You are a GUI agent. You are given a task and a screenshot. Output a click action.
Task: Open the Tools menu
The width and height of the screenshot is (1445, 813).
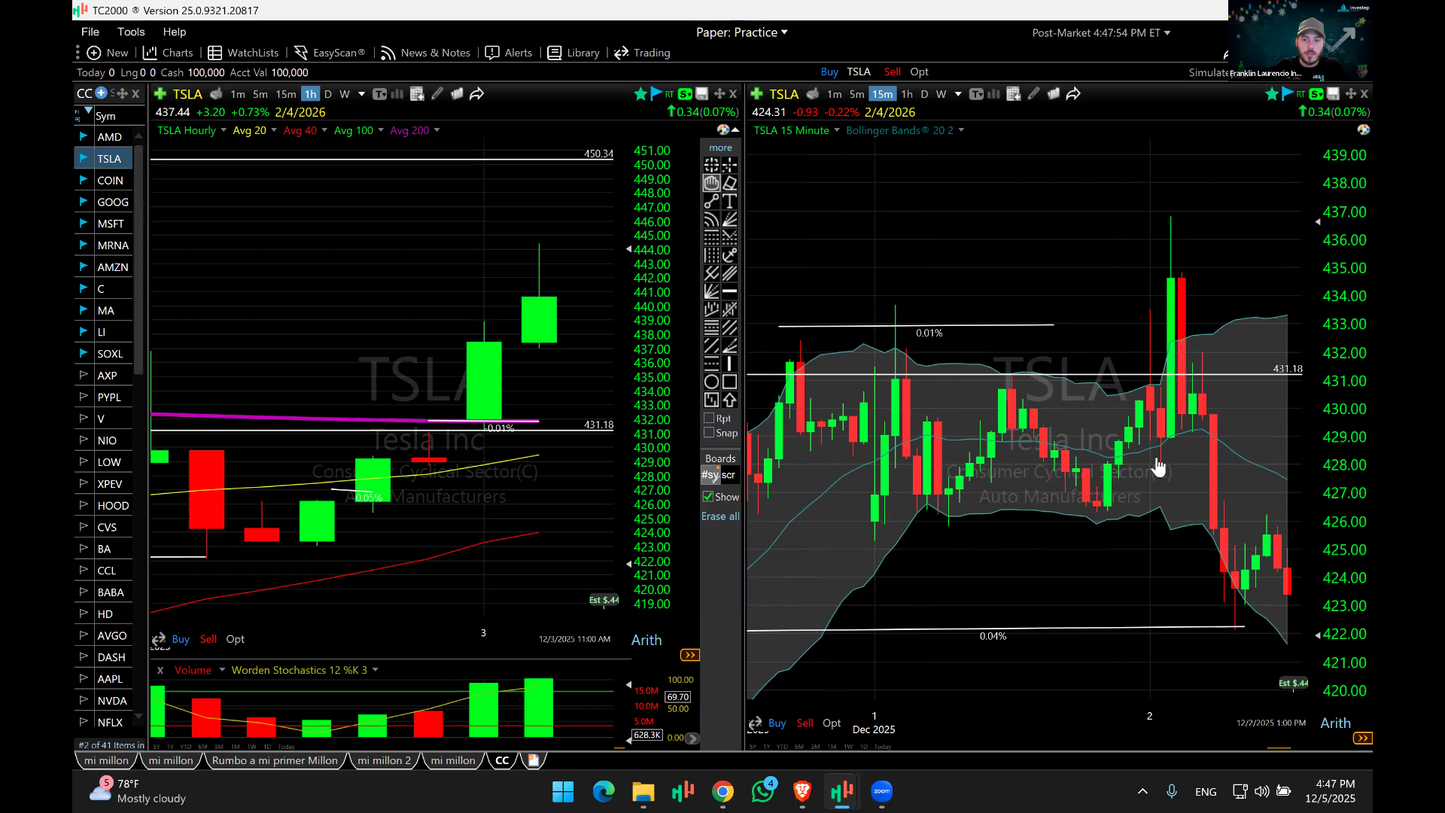pyautogui.click(x=130, y=31)
